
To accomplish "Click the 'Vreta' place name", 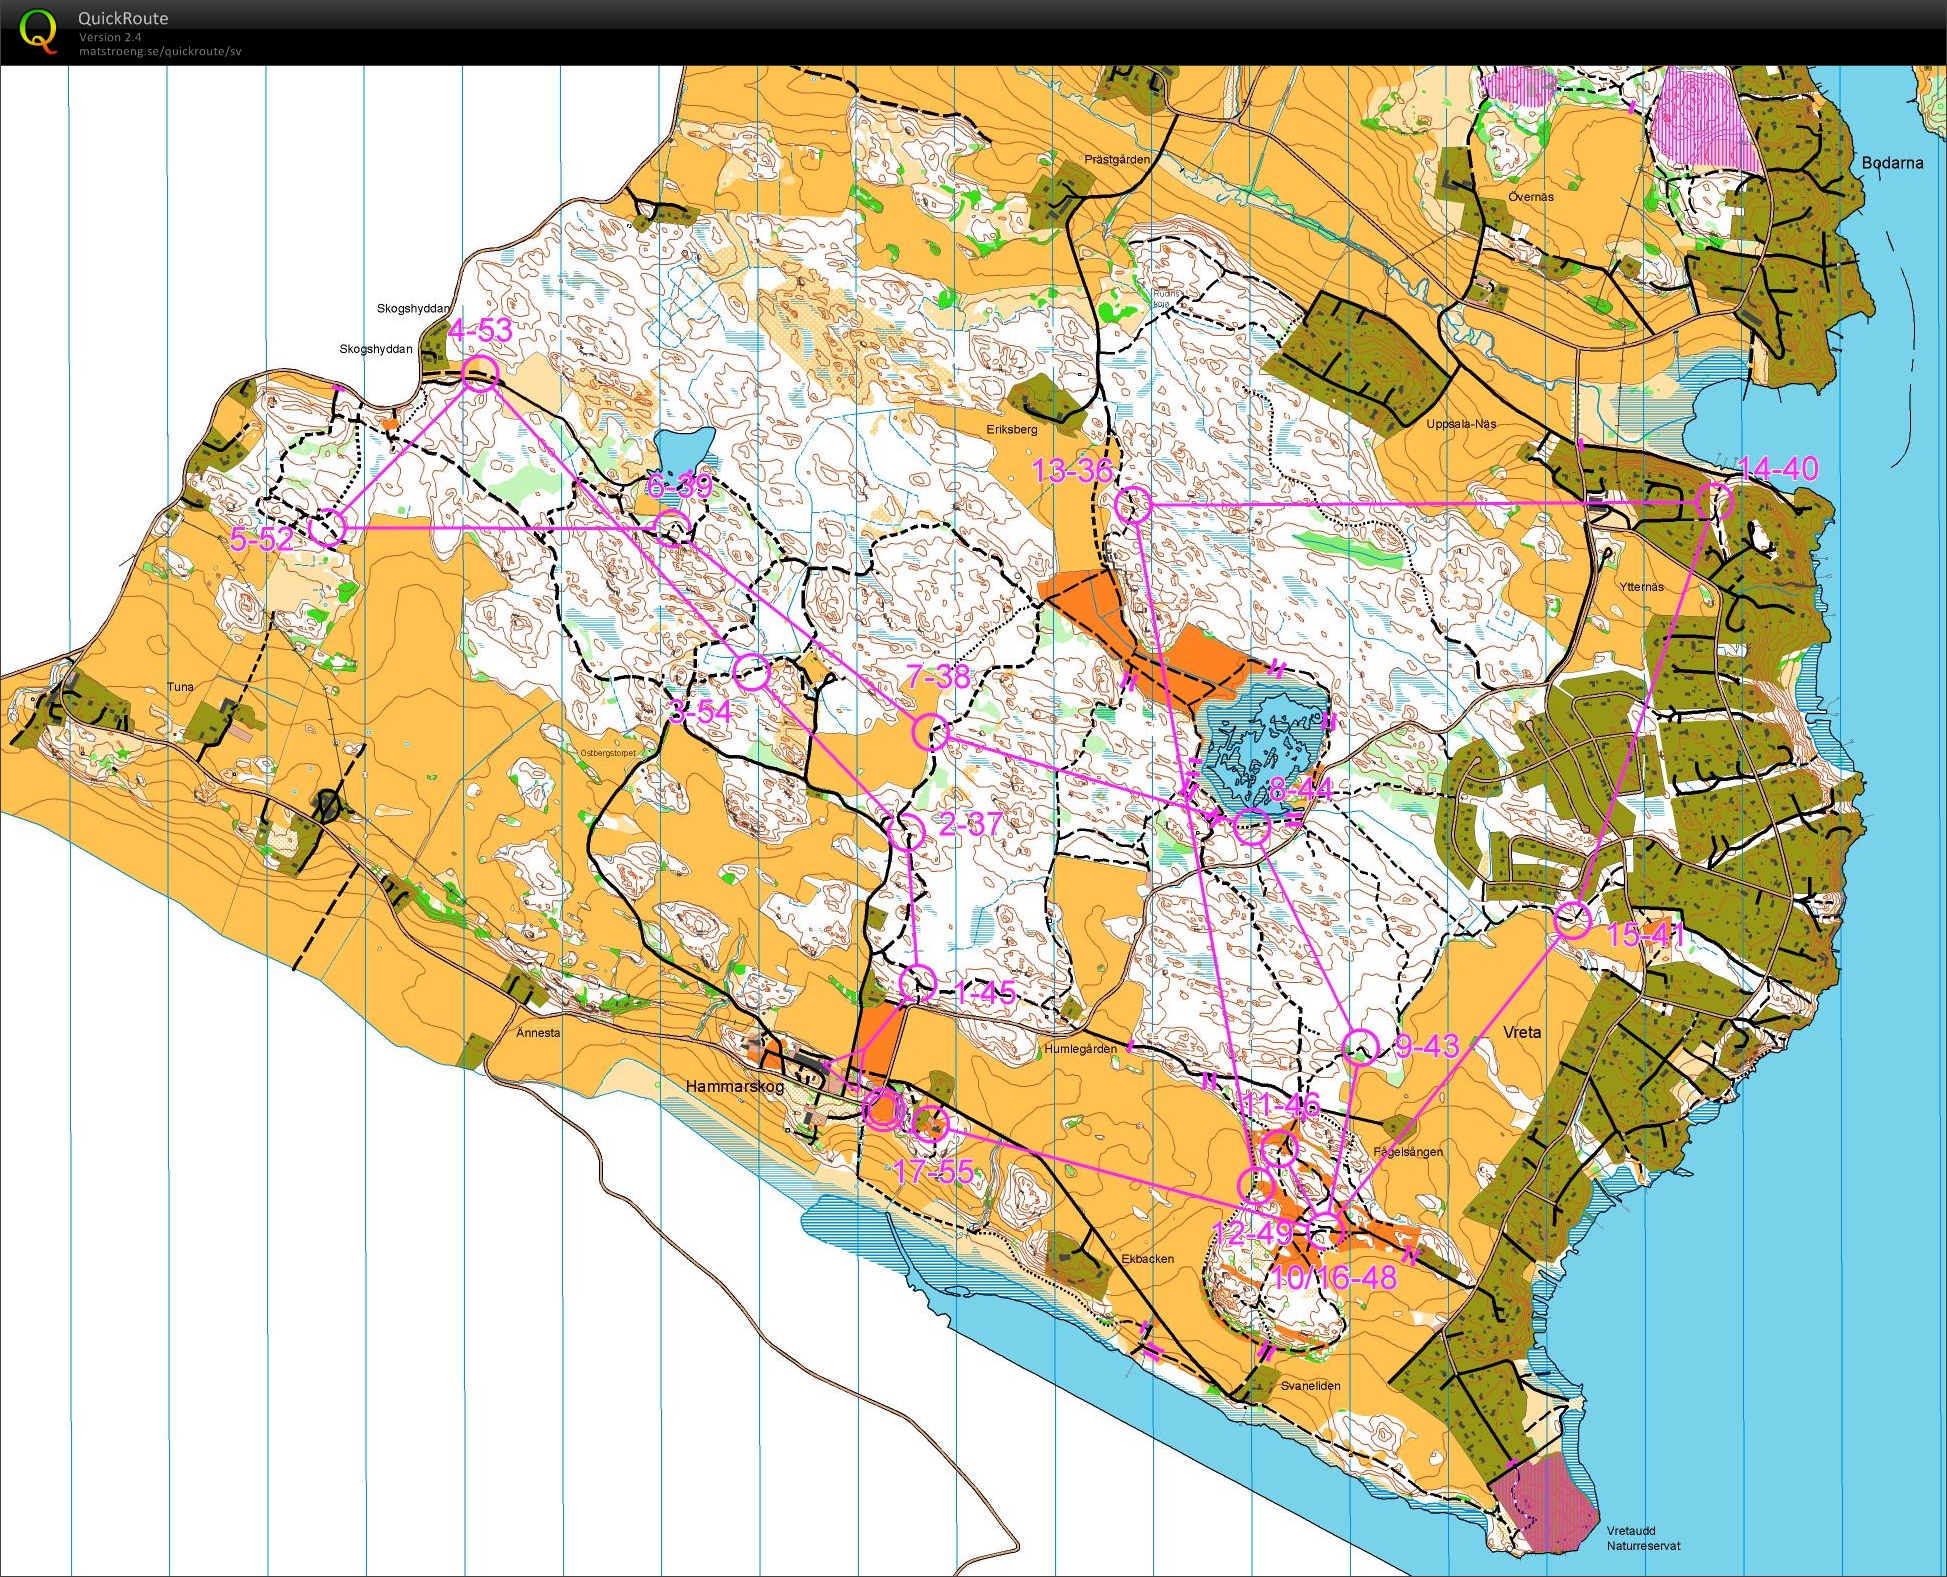I will point(1522,1032).
